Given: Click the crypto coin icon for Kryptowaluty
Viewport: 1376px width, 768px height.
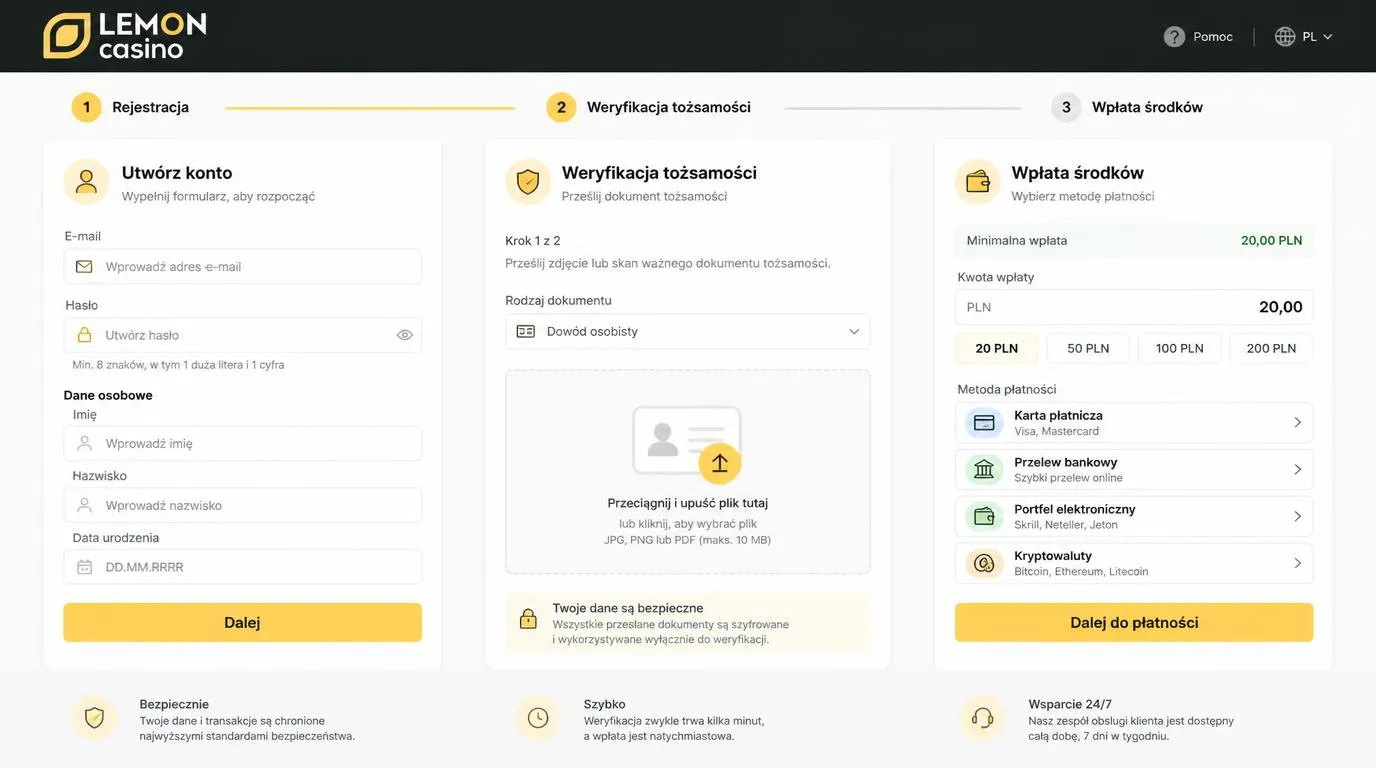Looking at the screenshot, I should point(984,564).
